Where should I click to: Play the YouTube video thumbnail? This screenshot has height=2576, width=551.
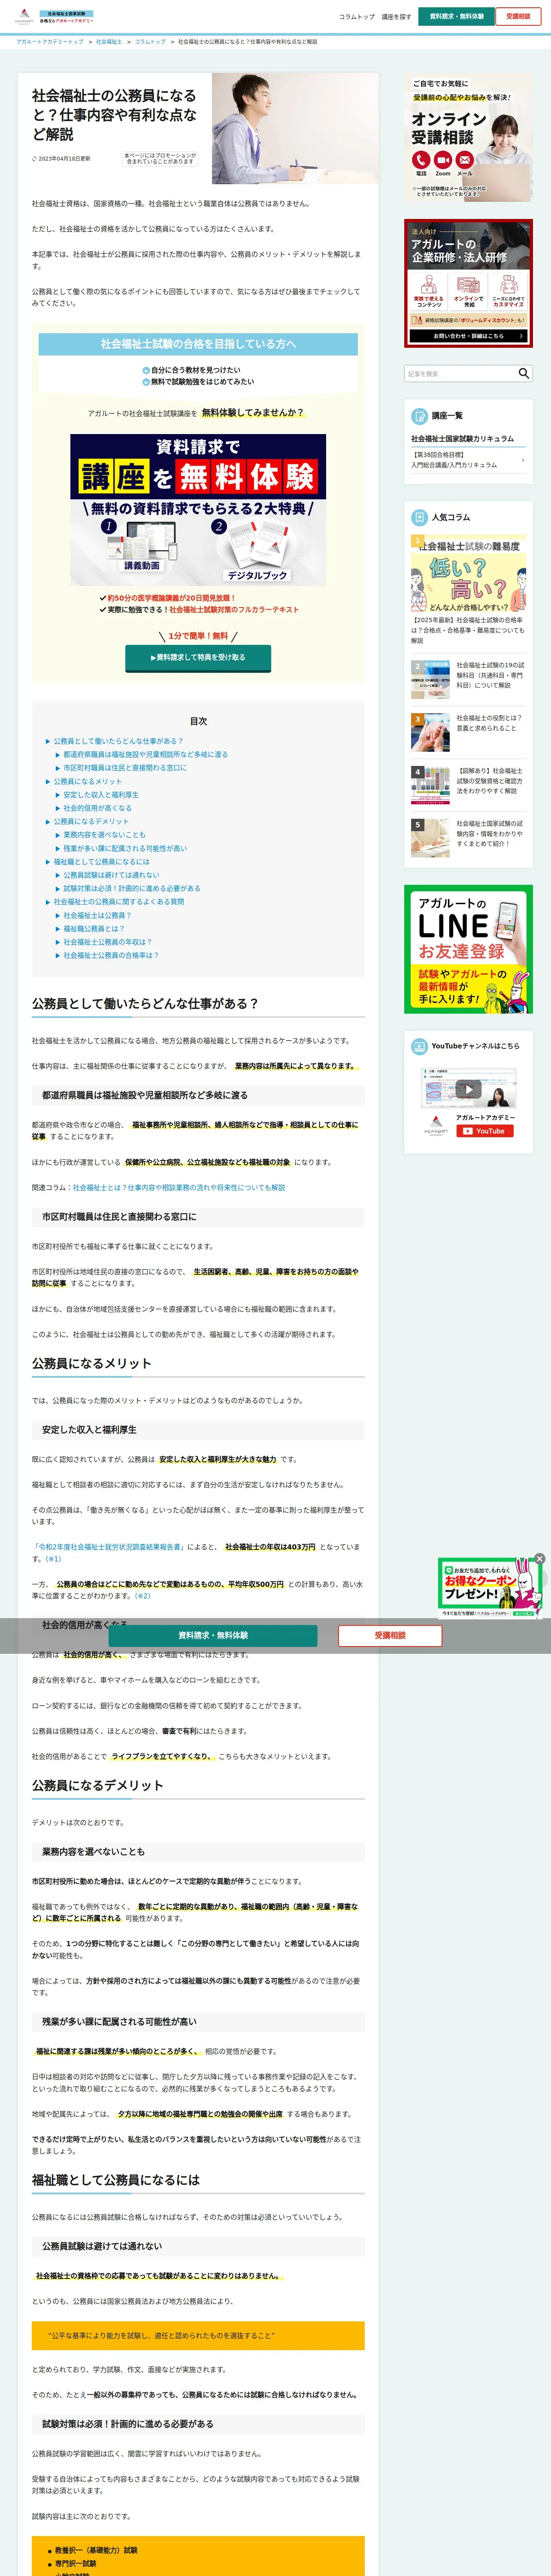coord(468,1089)
